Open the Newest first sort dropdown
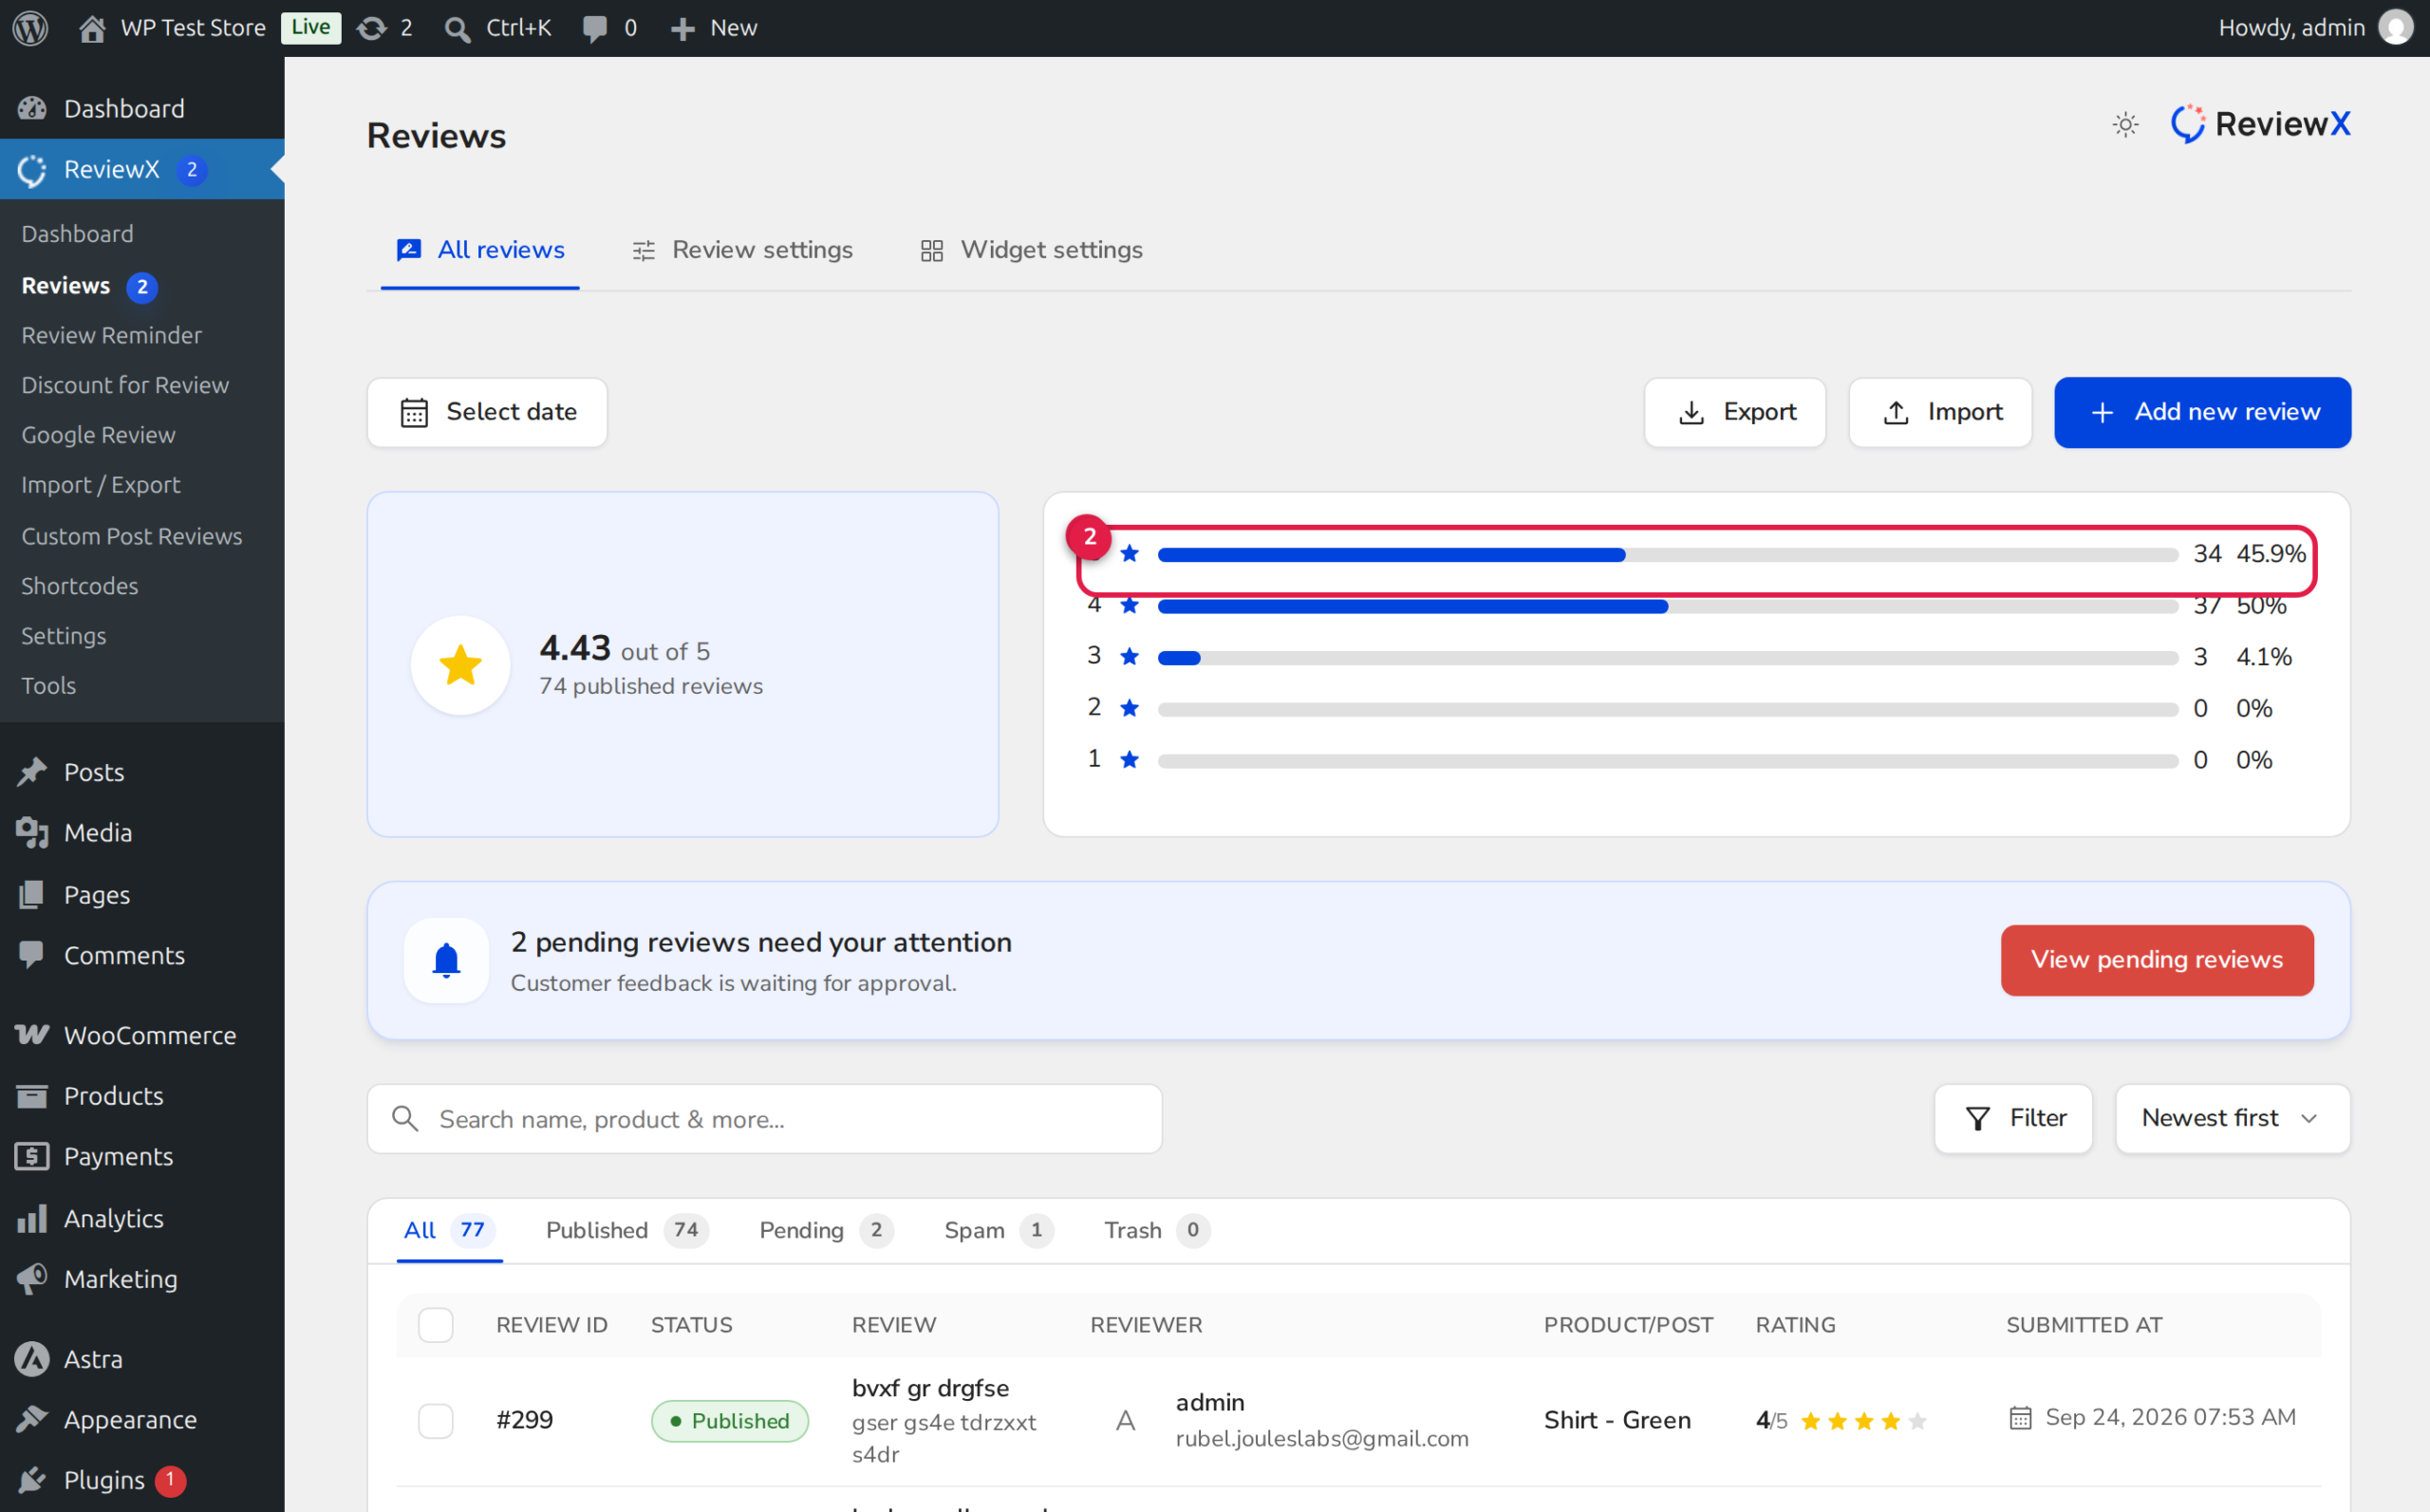Viewport: 2430px width, 1512px height. click(2232, 1118)
